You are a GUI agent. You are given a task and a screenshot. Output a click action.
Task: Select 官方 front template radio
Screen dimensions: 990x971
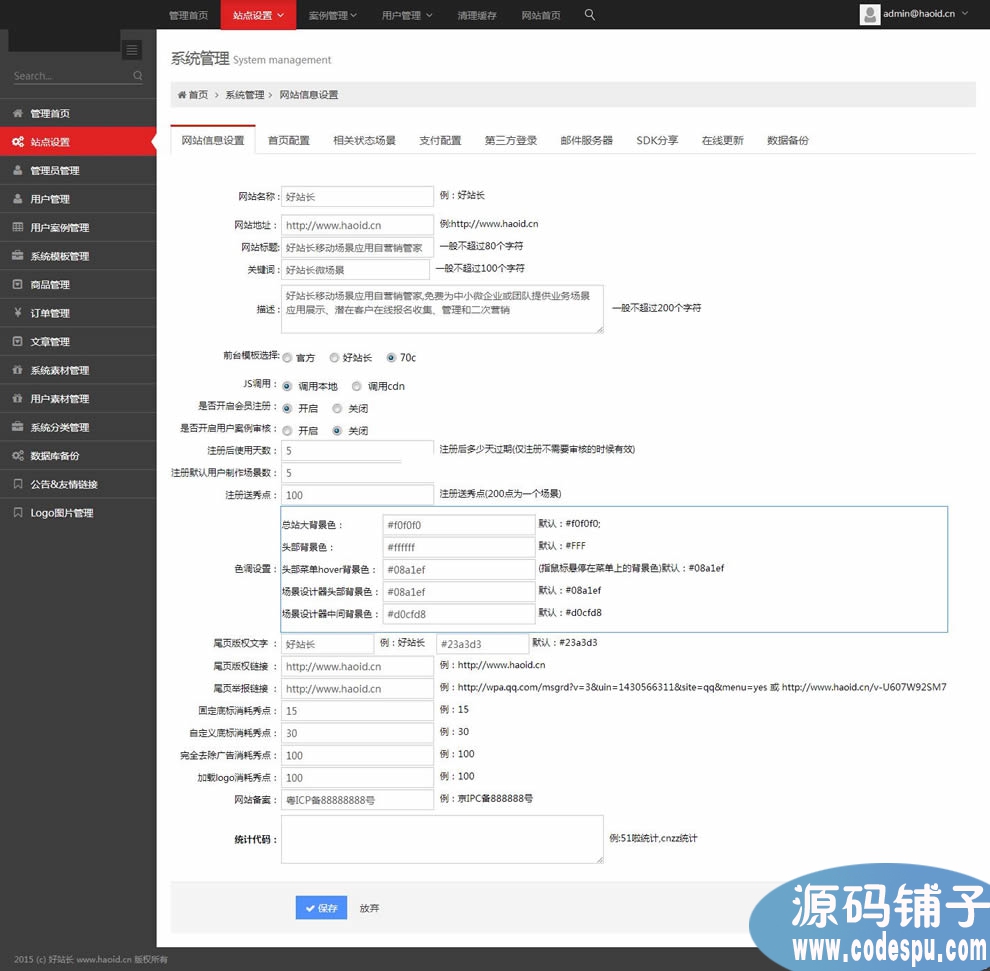[x=287, y=358]
